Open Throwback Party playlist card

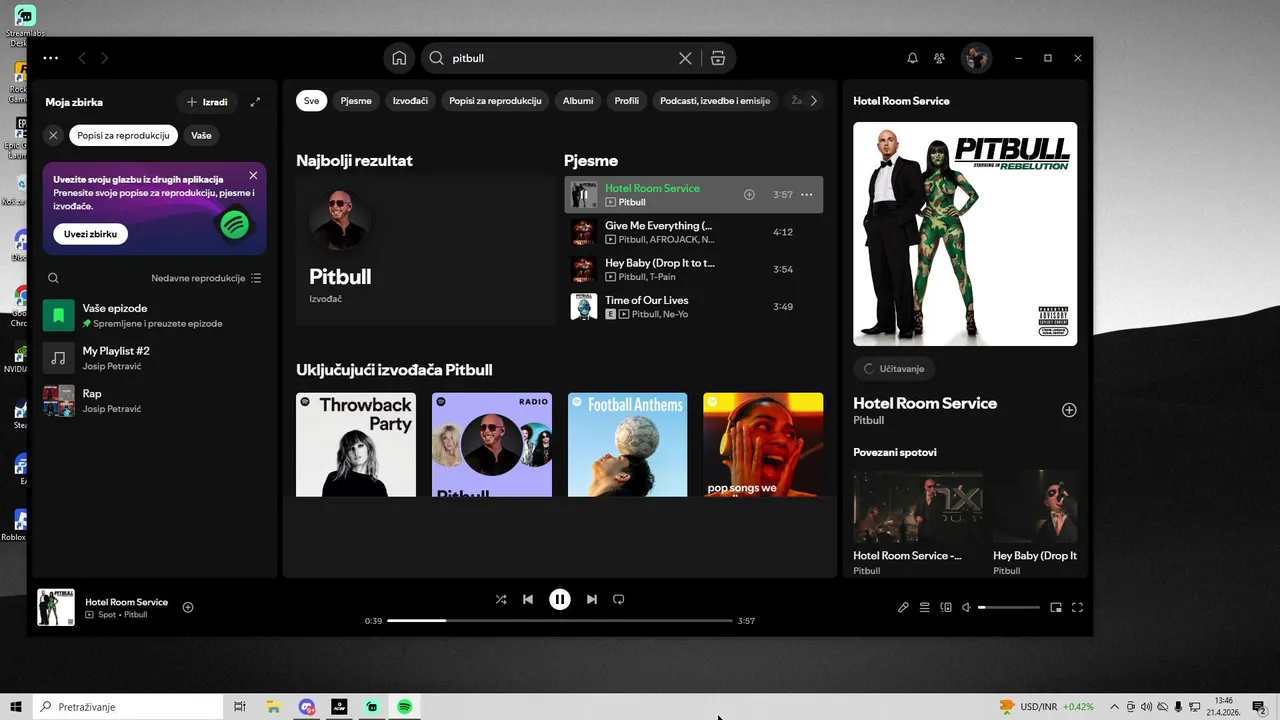tap(356, 445)
